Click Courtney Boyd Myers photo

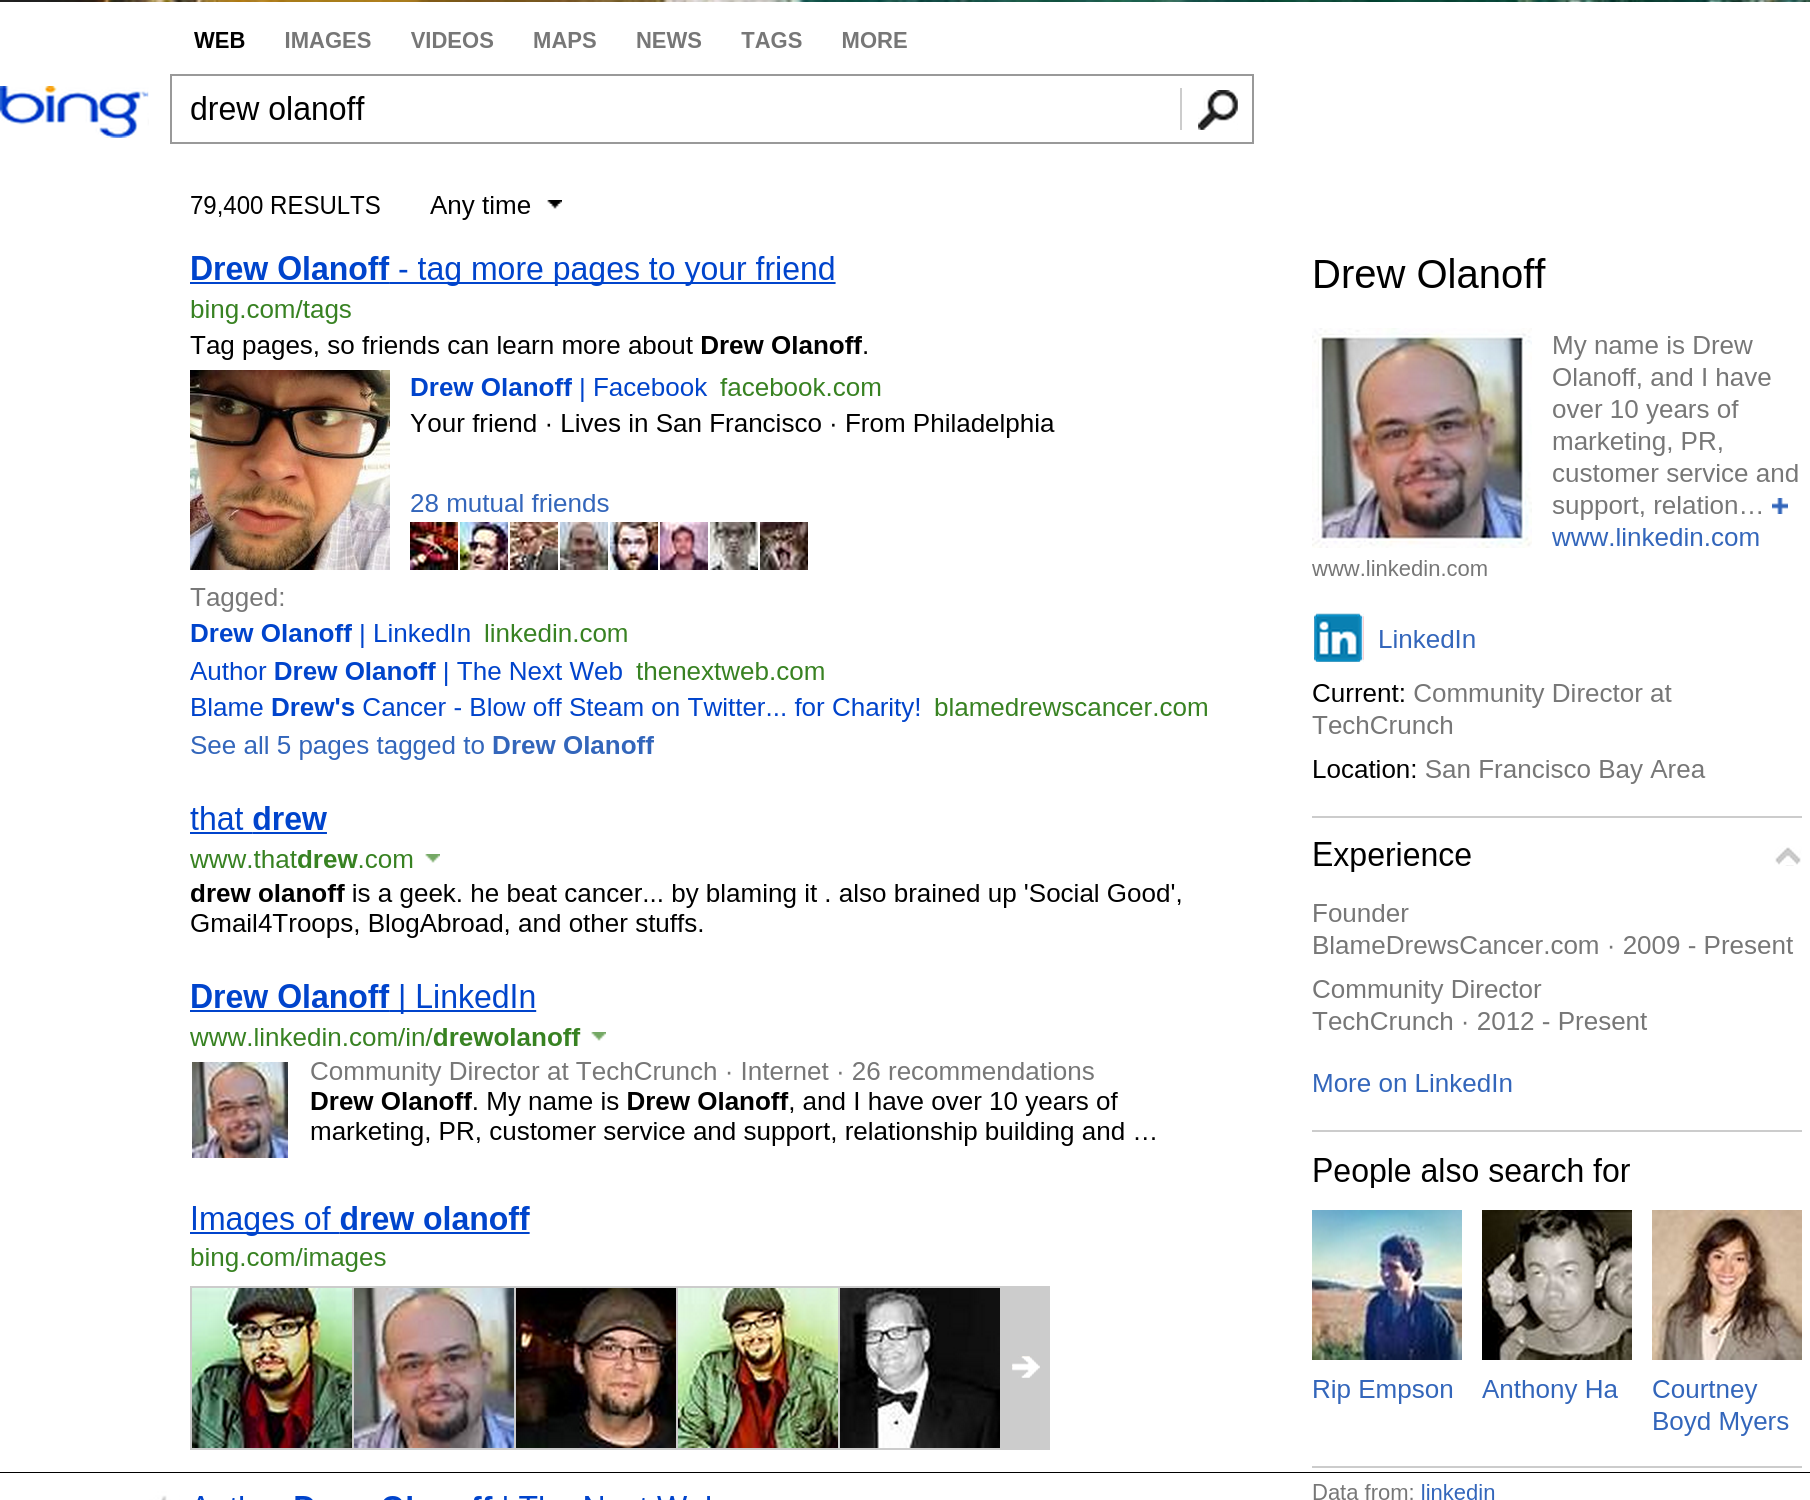(x=1727, y=1285)
